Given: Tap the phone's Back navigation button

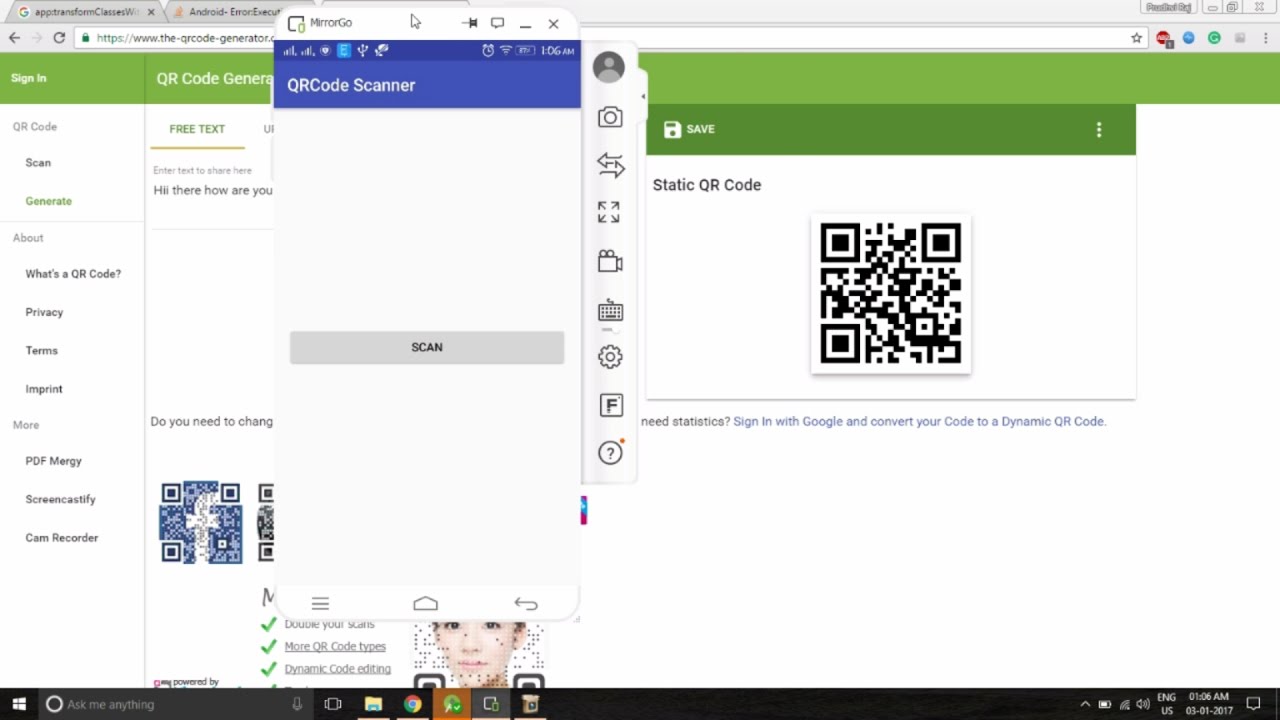Looking at the screenshot, I should [x=526, y=603].
